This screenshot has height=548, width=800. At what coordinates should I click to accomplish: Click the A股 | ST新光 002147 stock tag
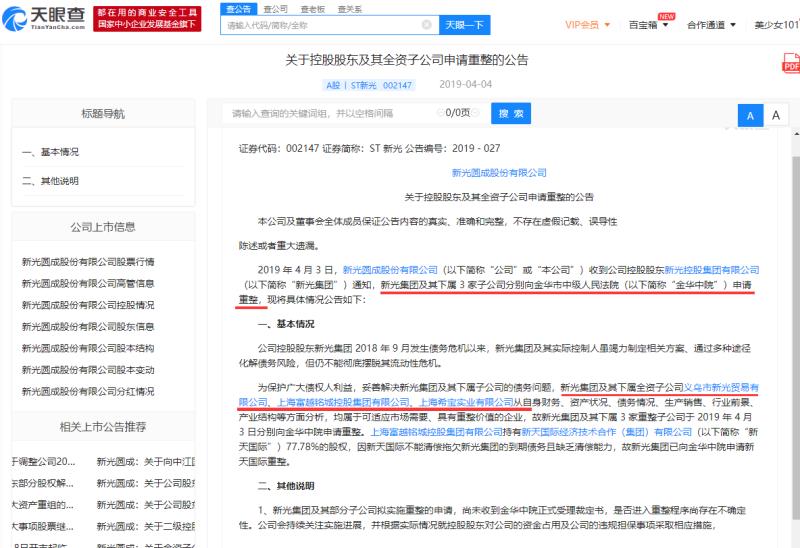pyautogui.click(x=369, y=85)
